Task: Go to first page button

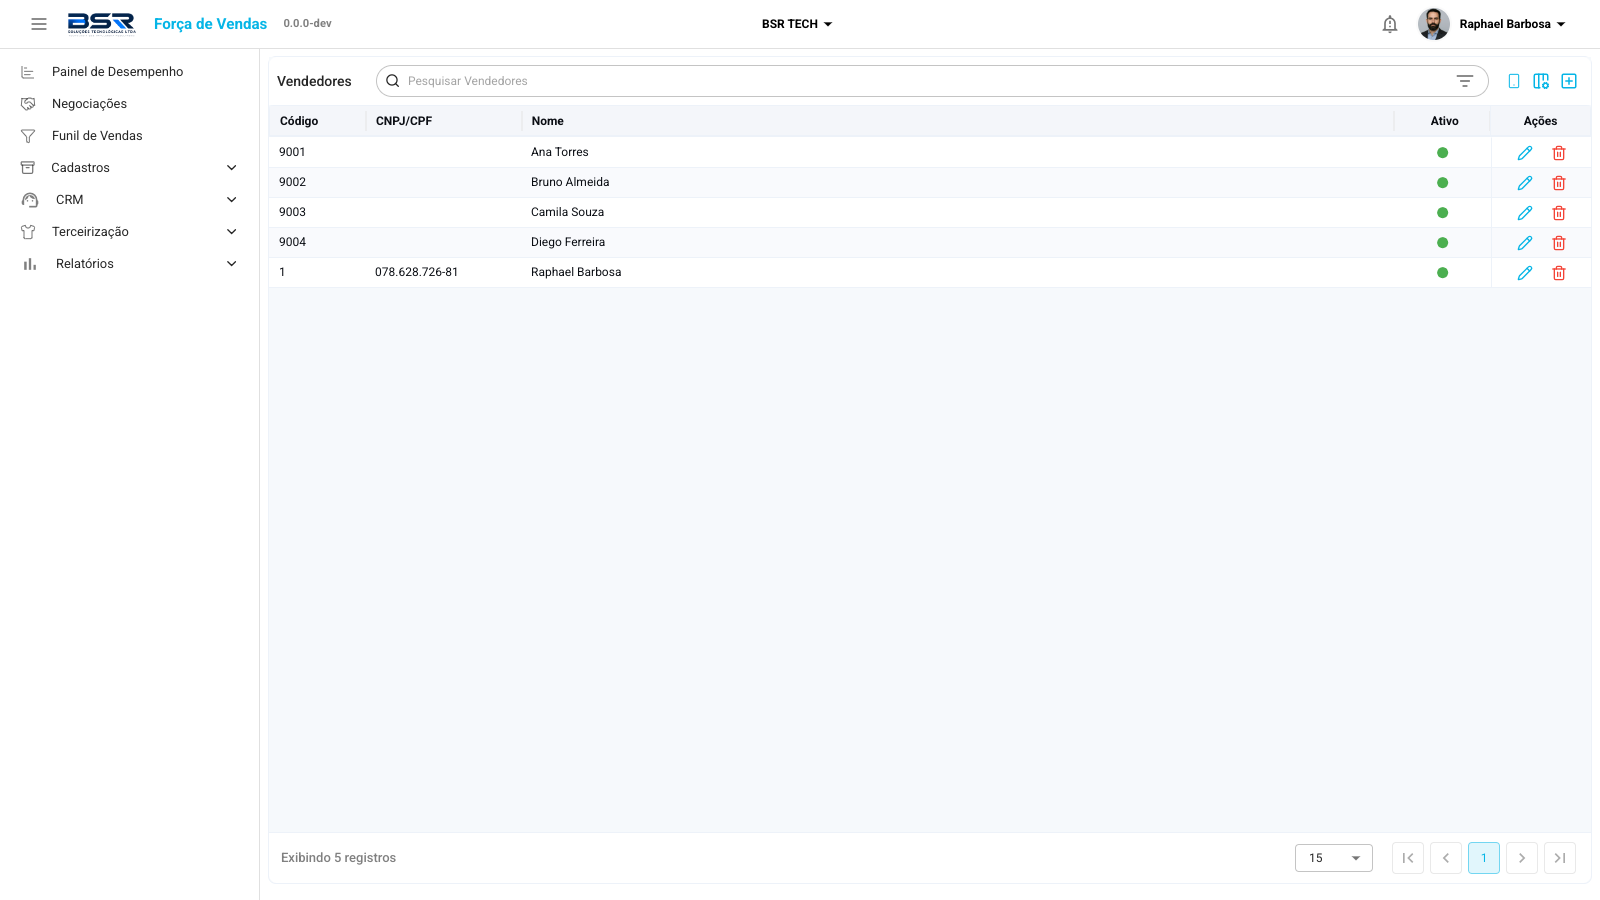Action: pos(1408,858)
